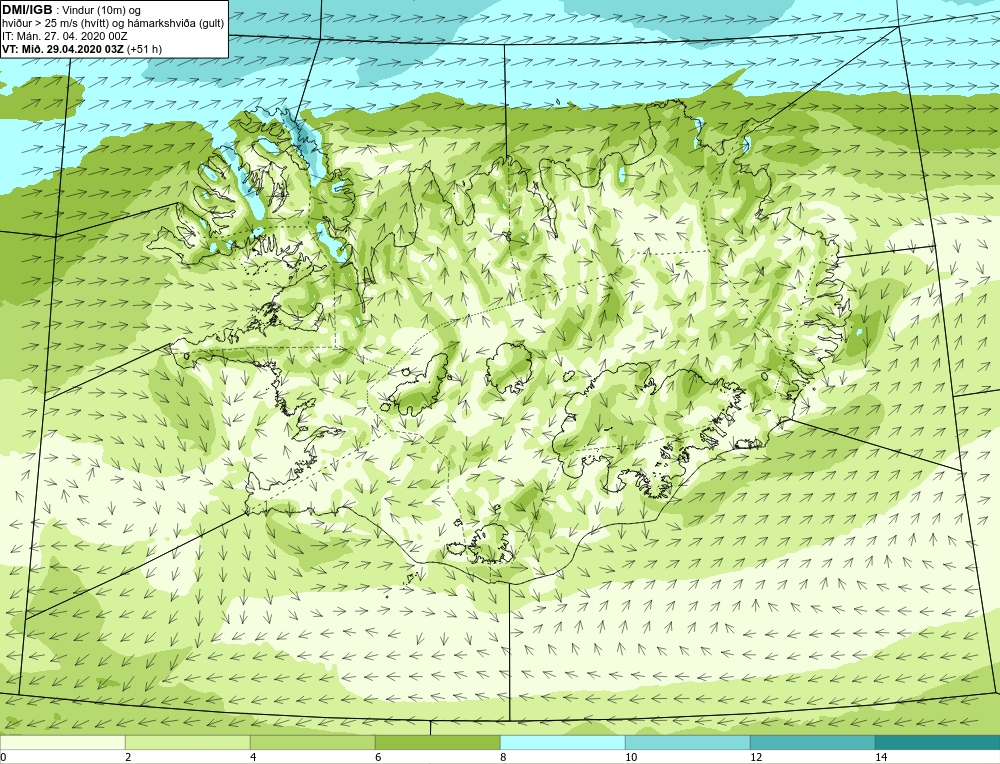Click the 'VT: Mið. 29.04.2020 03Z' valid time
Screen dimensions: 1000x764
[63, 49]
